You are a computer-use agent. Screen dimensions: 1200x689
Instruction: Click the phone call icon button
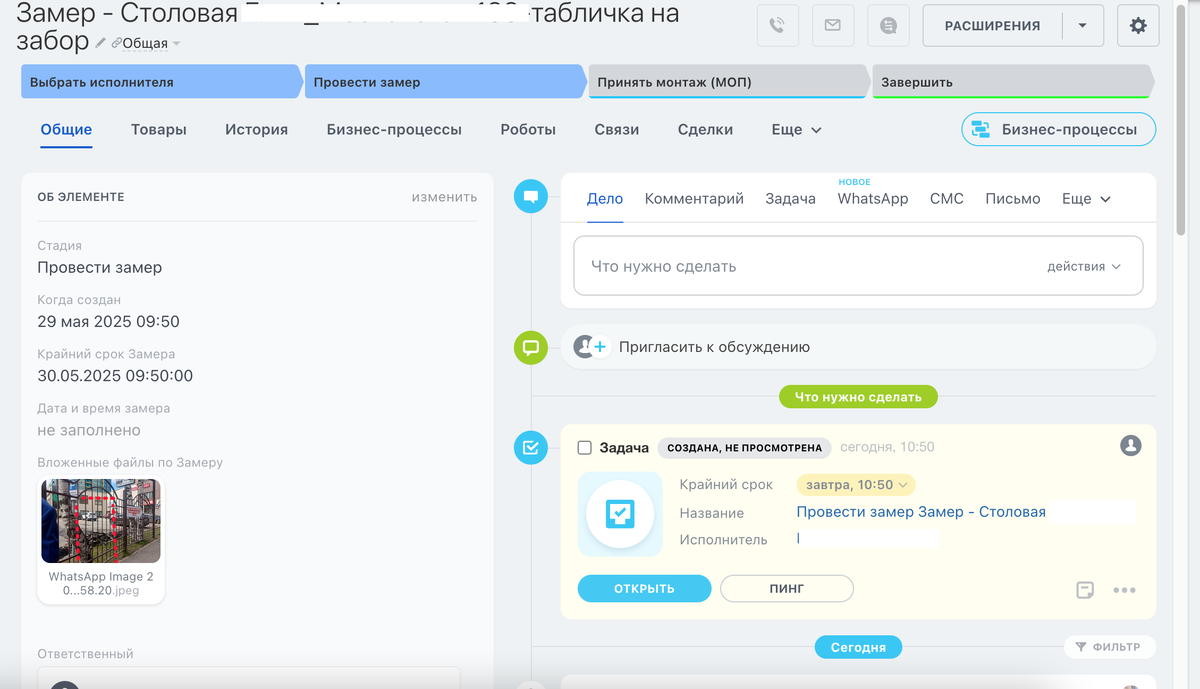point(778,26)
